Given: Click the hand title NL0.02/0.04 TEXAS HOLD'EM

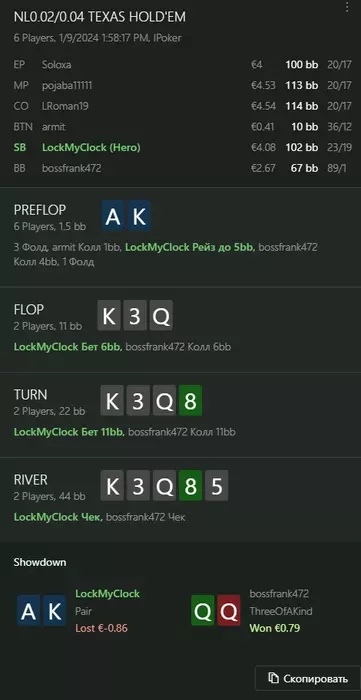Looking at the screenshot, I should (100, 17).
